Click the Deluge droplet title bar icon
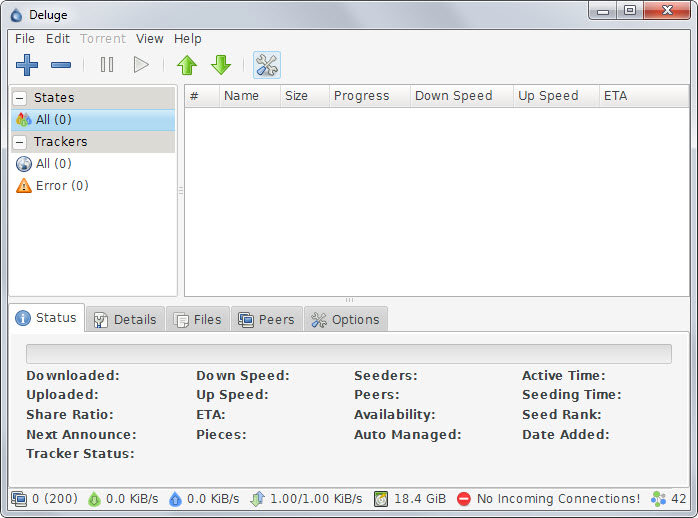The width and height of the screenshot is (698, 518). [16, 15]
